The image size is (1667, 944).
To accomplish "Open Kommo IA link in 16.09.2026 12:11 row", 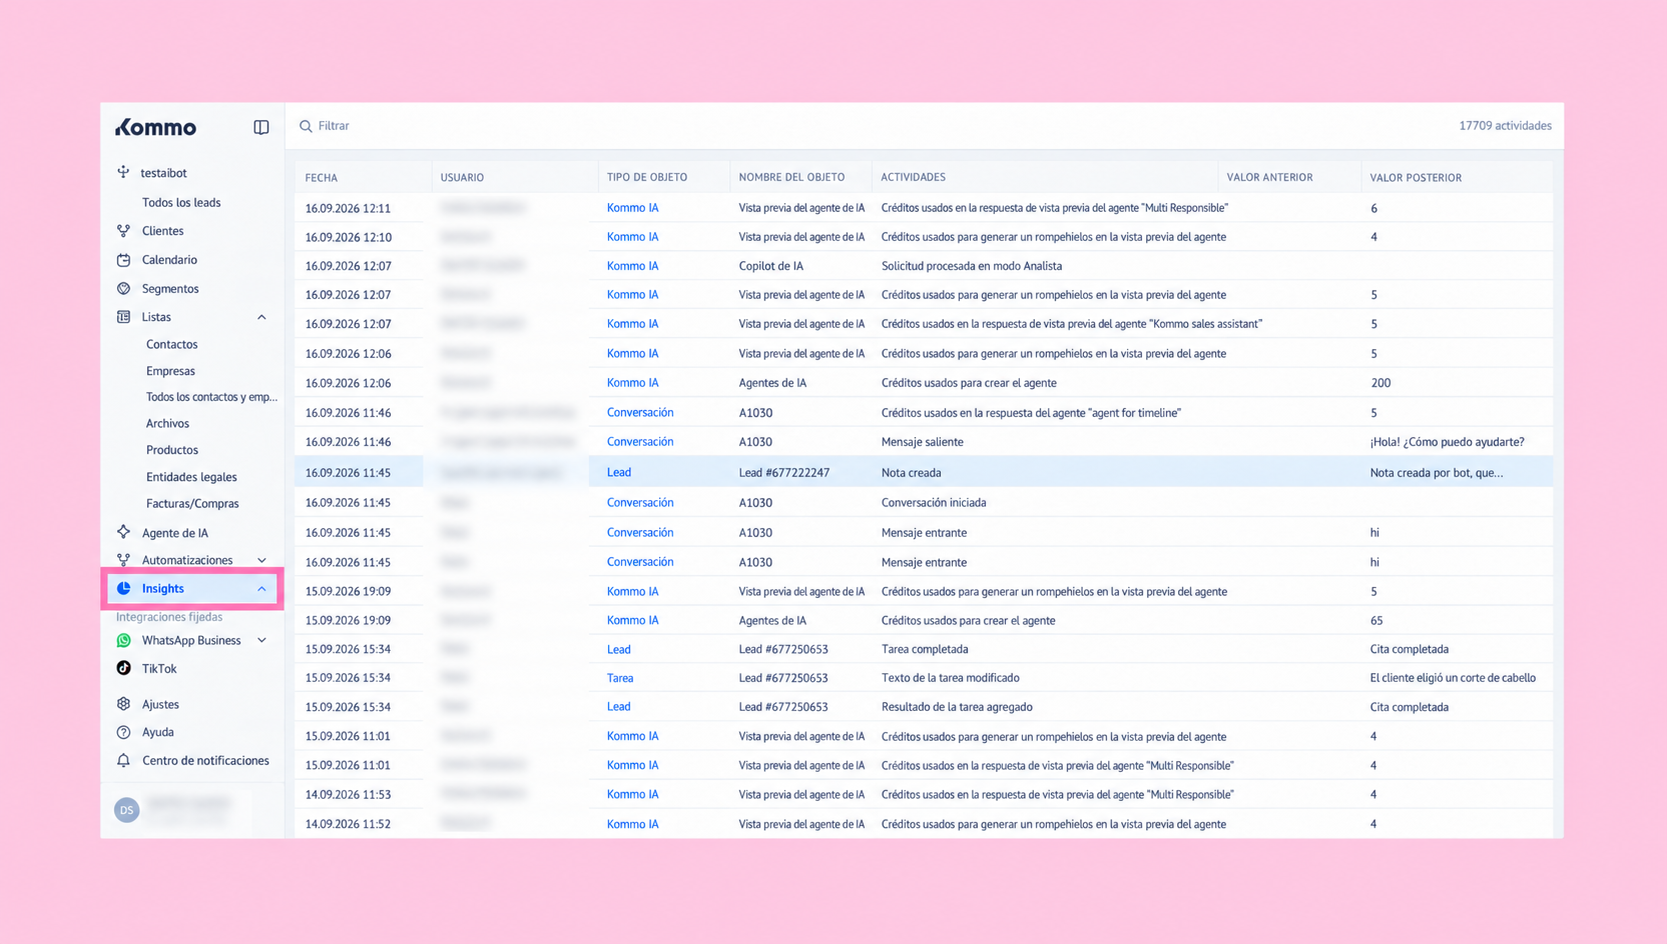I will [632, 208].
